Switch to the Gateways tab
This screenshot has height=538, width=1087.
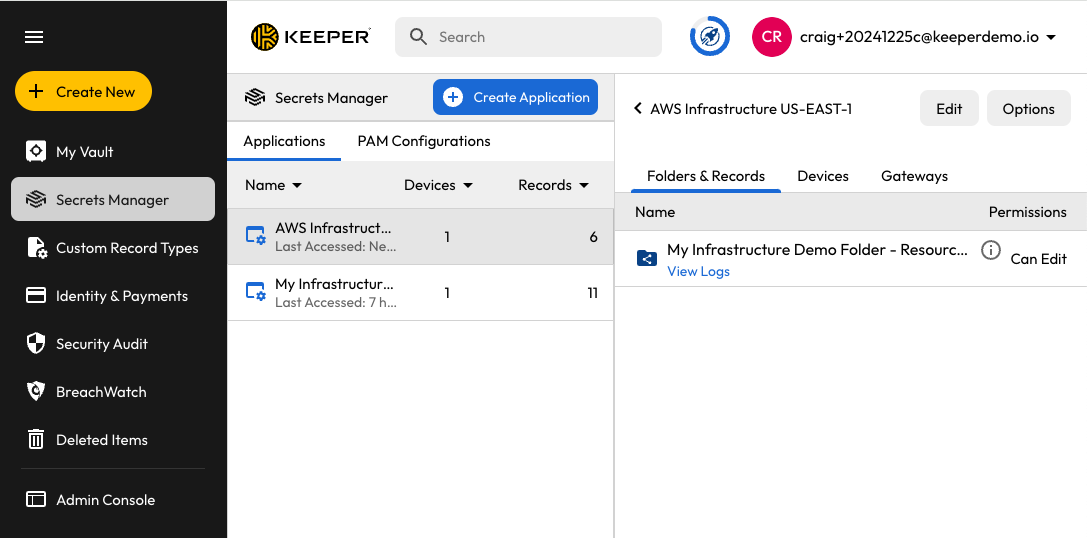click(914, 176)
